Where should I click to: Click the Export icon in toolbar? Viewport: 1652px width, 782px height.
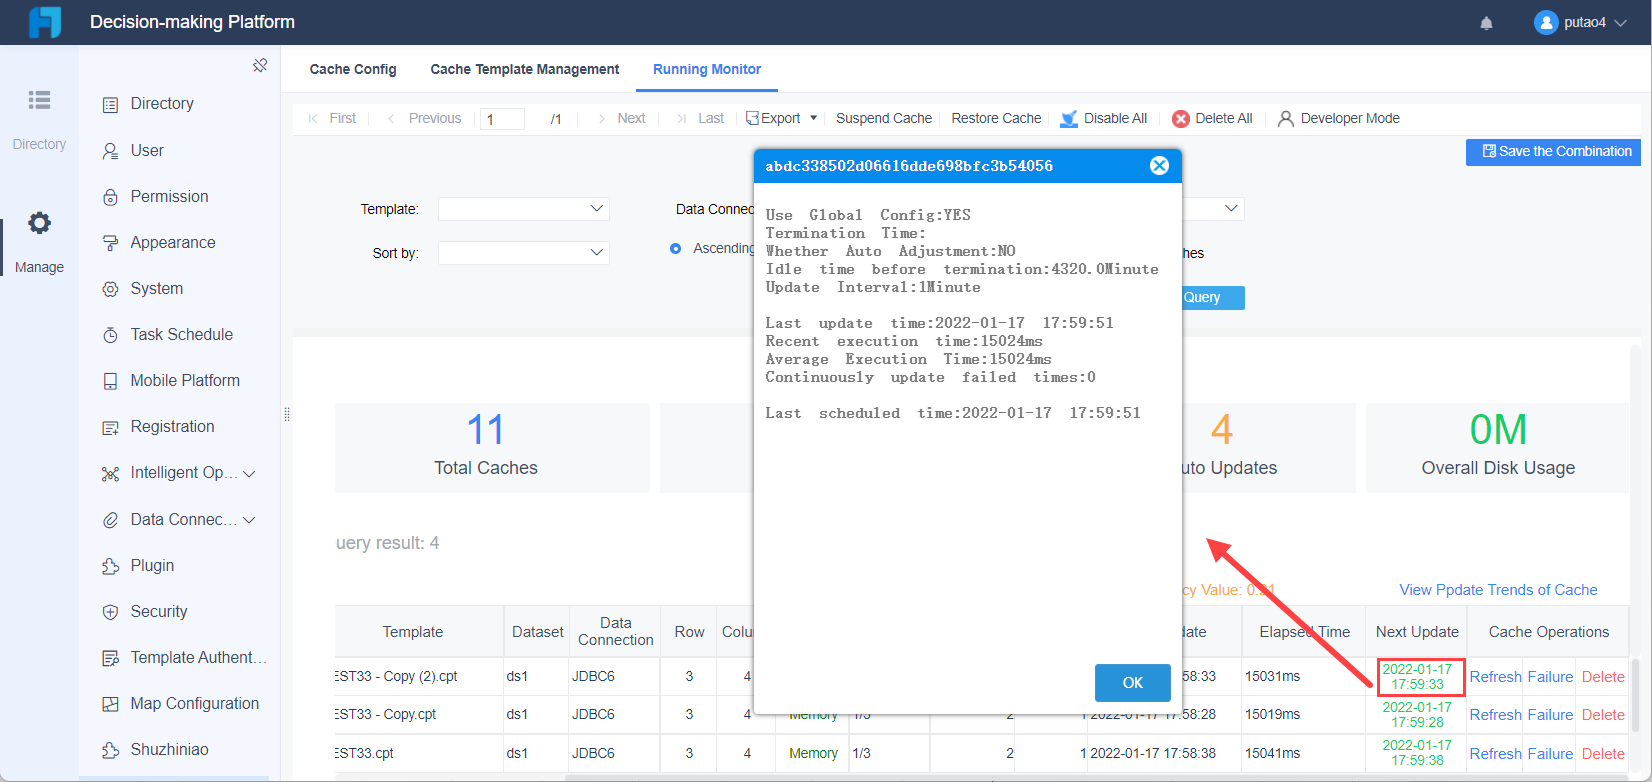click(x=752, y=118)
